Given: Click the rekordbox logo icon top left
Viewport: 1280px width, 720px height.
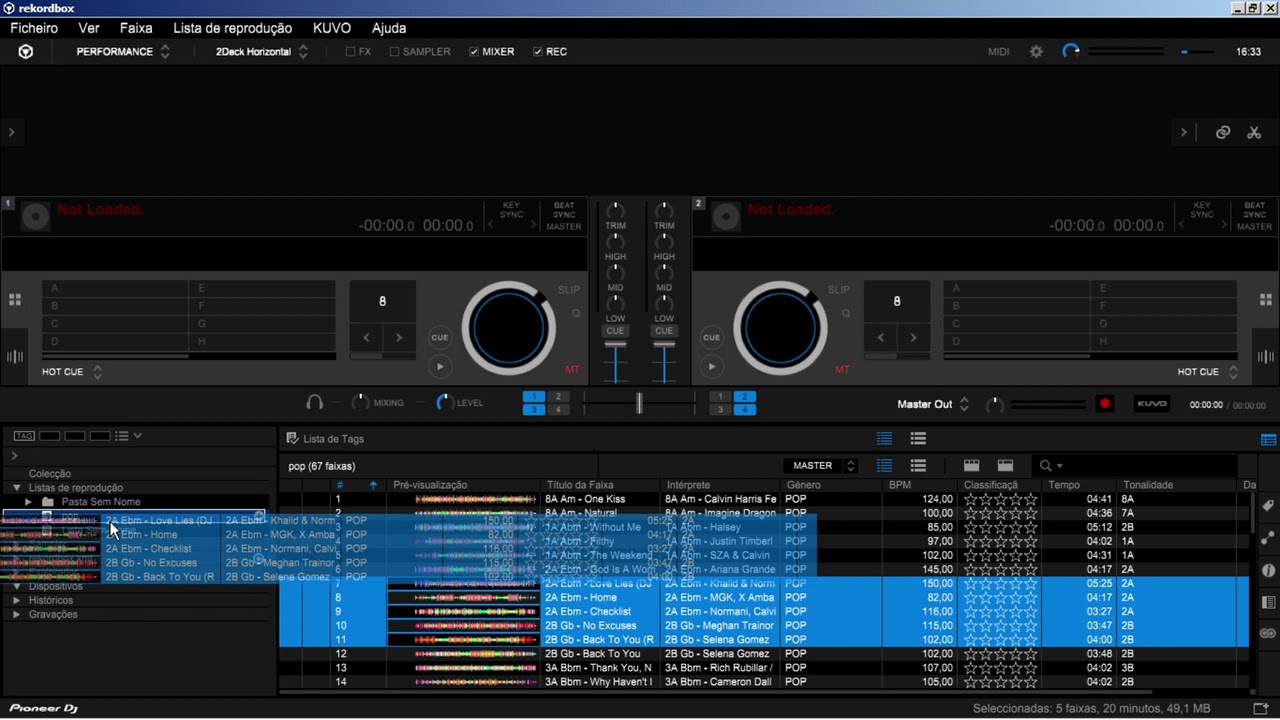Looking at the screenshot, I should click(26, 51).
